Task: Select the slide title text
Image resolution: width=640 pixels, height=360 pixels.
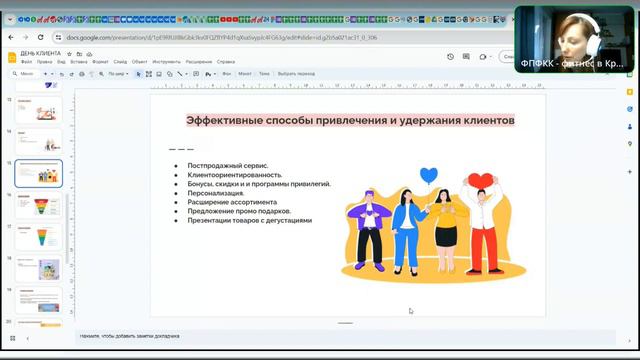Action: [x=350, y=120]
